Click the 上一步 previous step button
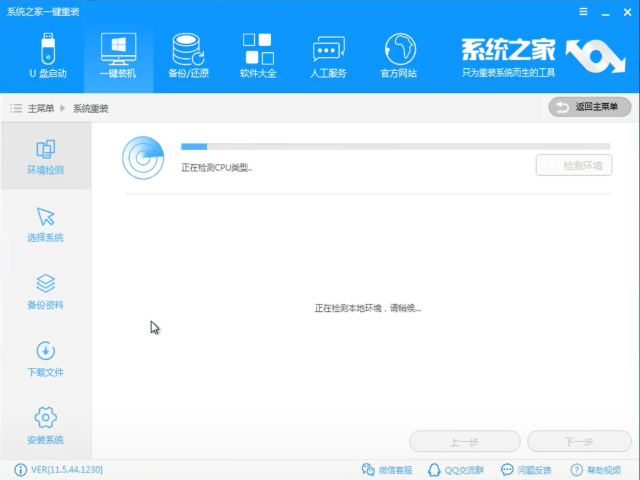Screen dimensions: 640x480 click(x=464, y=441)
